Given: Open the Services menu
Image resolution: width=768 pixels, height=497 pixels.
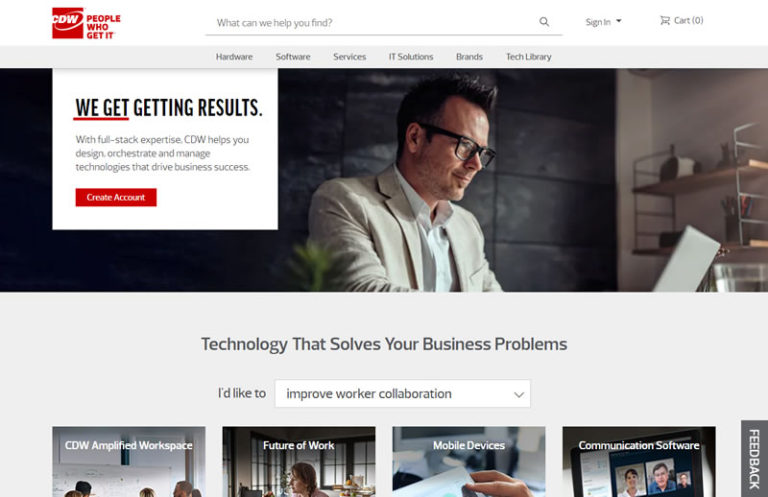Looking at the screenshot, I should point(350,57).
